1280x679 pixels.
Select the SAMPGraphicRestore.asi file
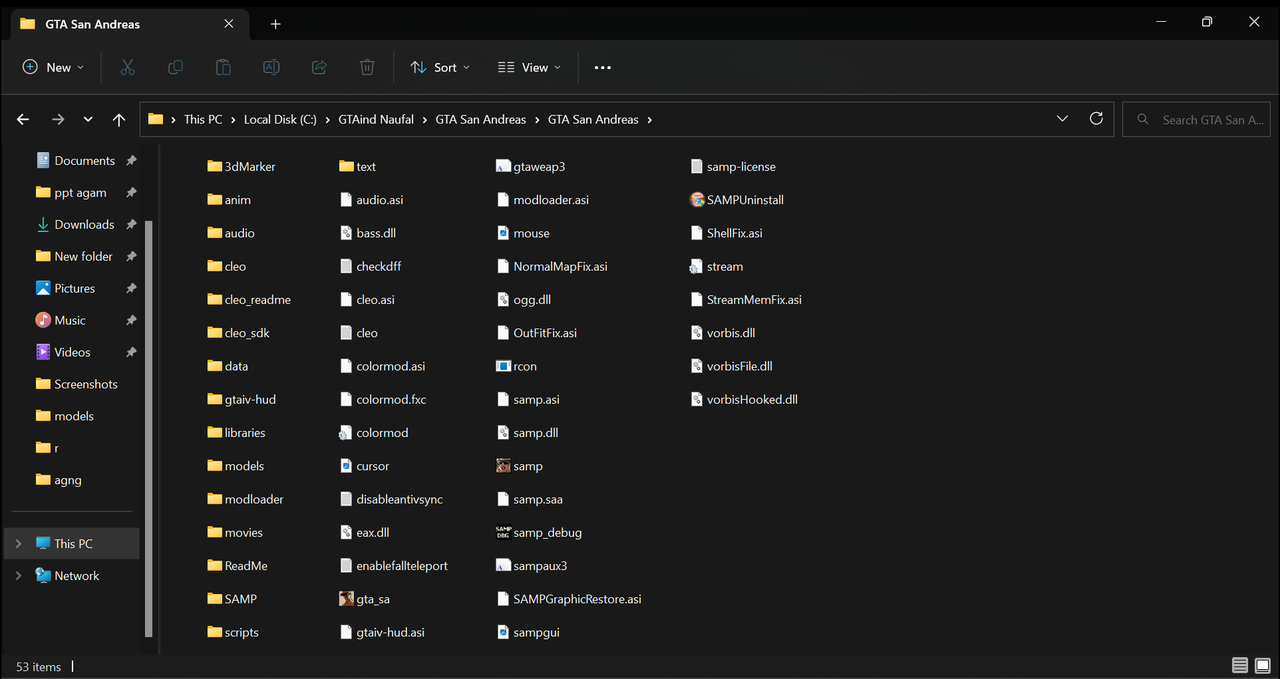pyautogui.click(x=569, y=599)
